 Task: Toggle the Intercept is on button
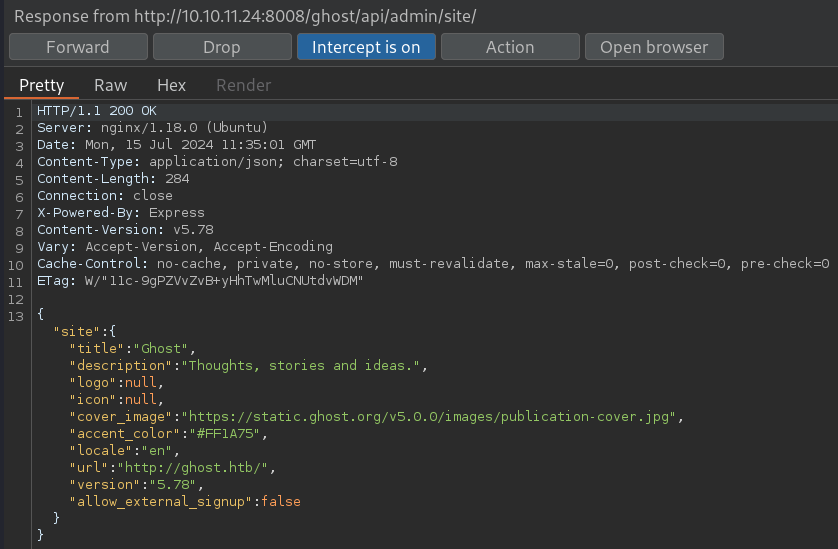[366, 47]
